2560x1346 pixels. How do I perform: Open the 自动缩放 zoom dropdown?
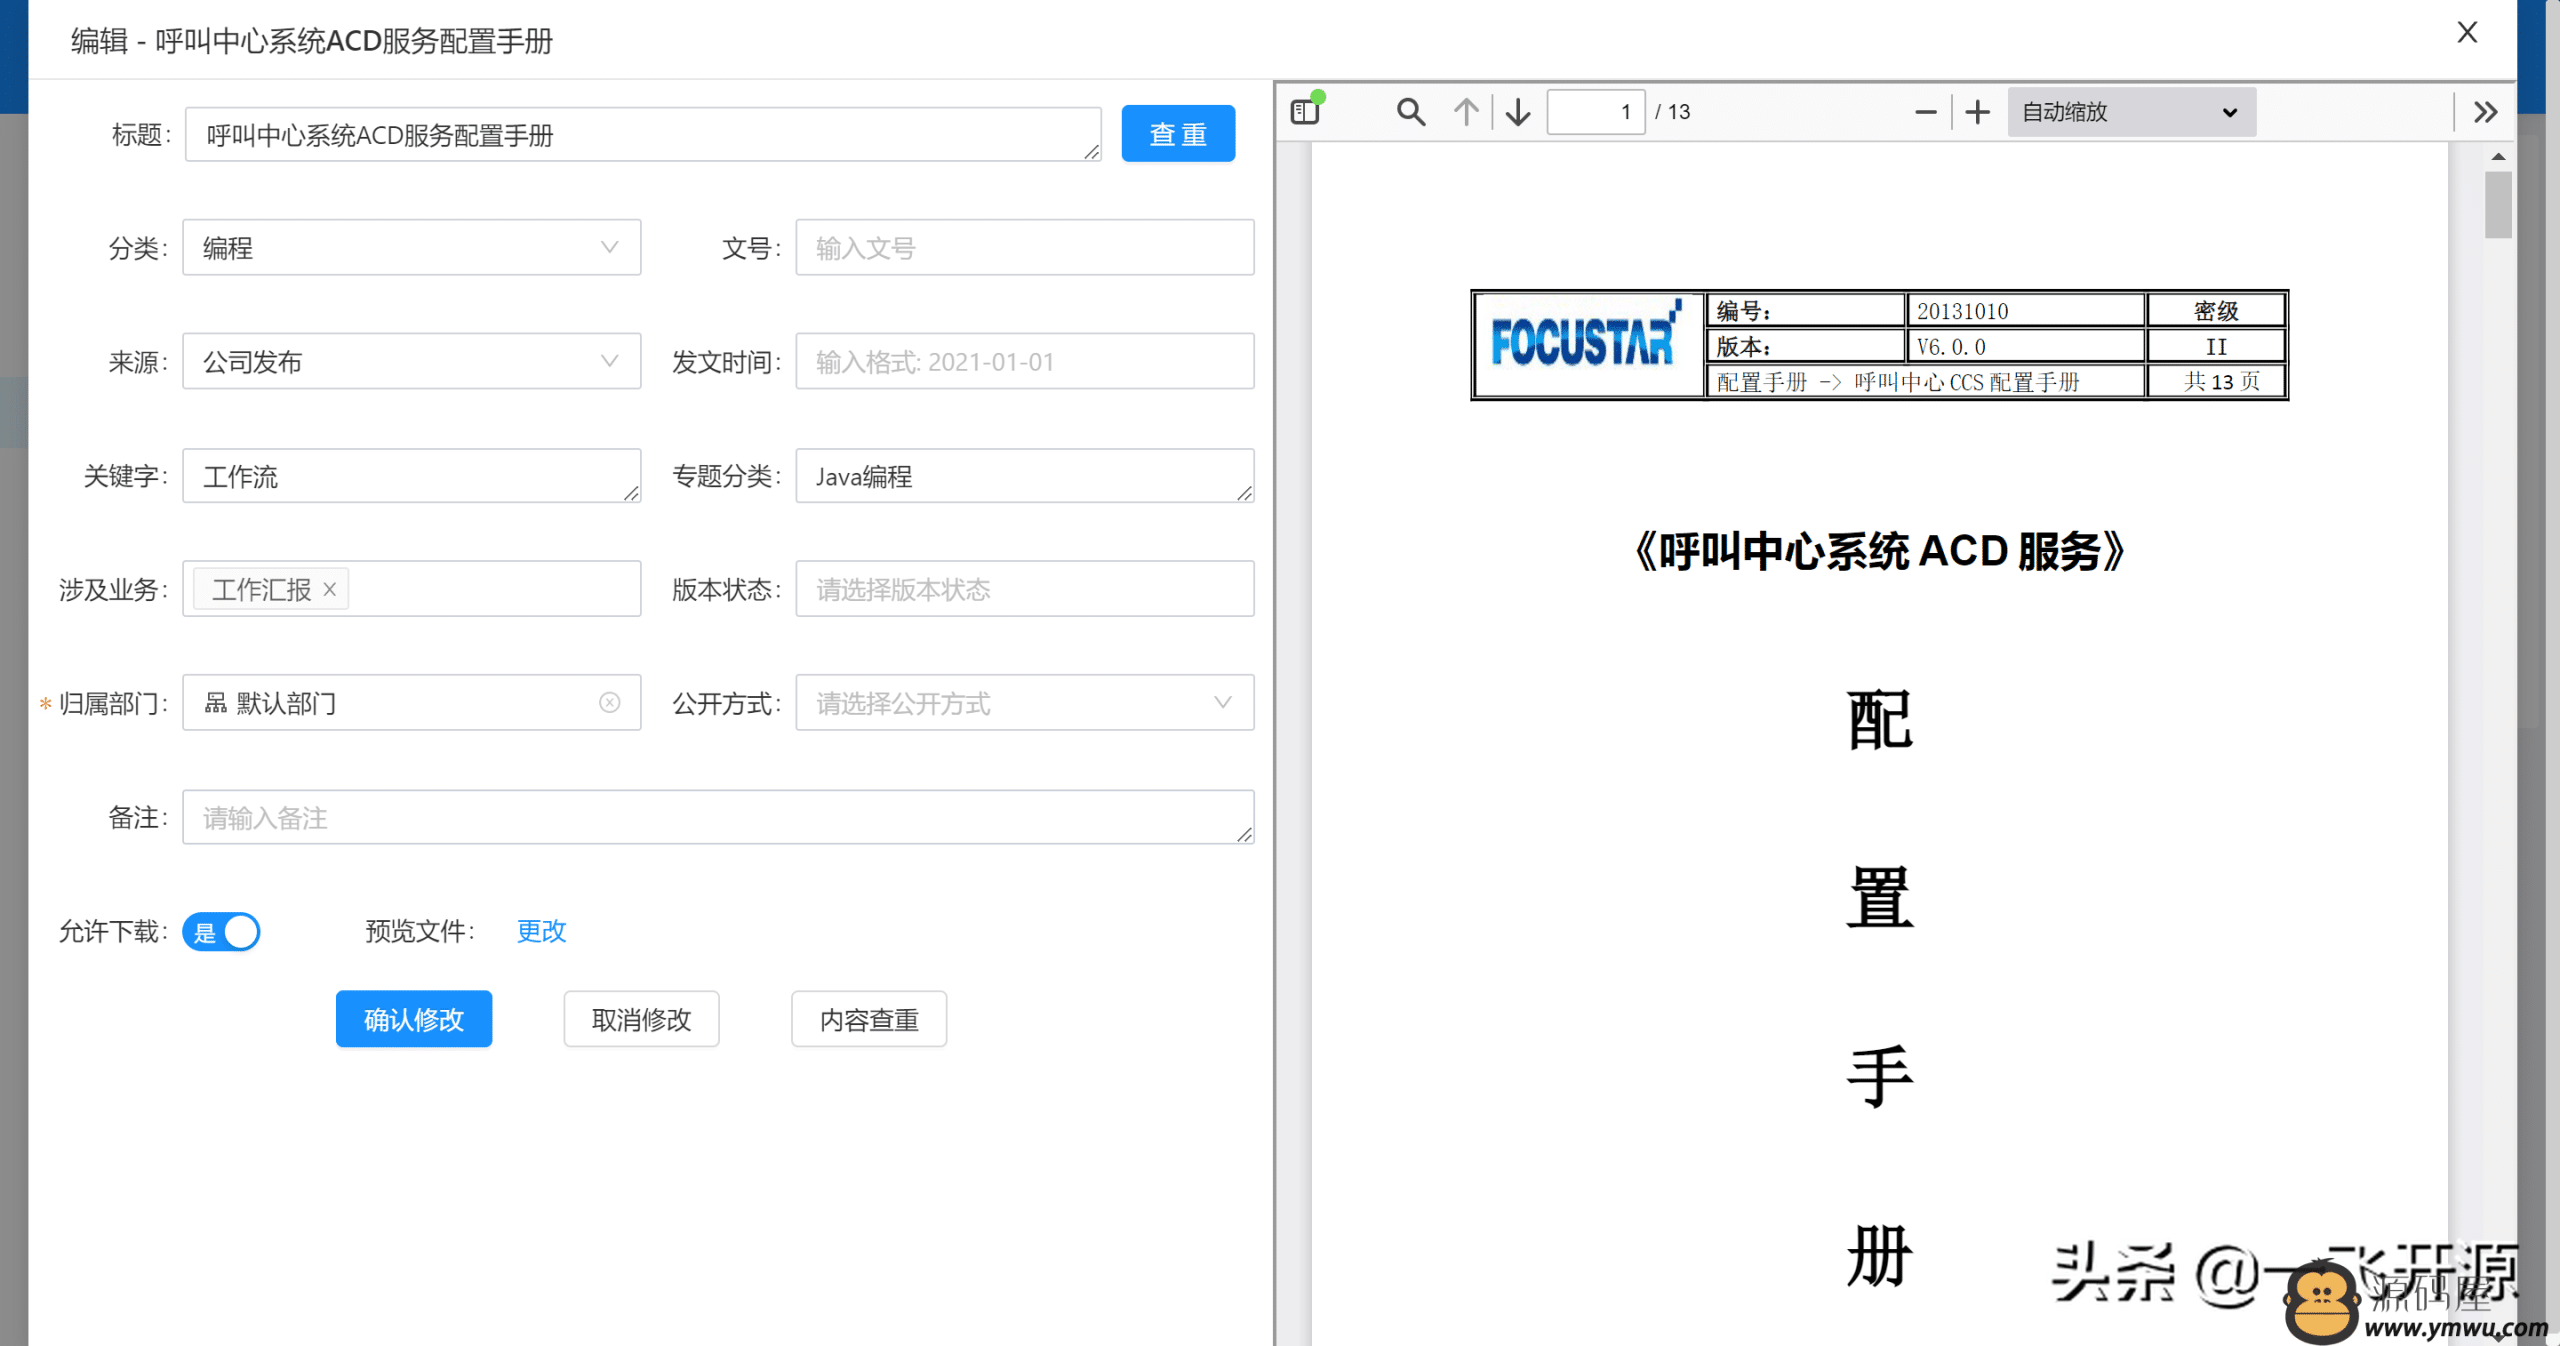tap(2131, 112)
